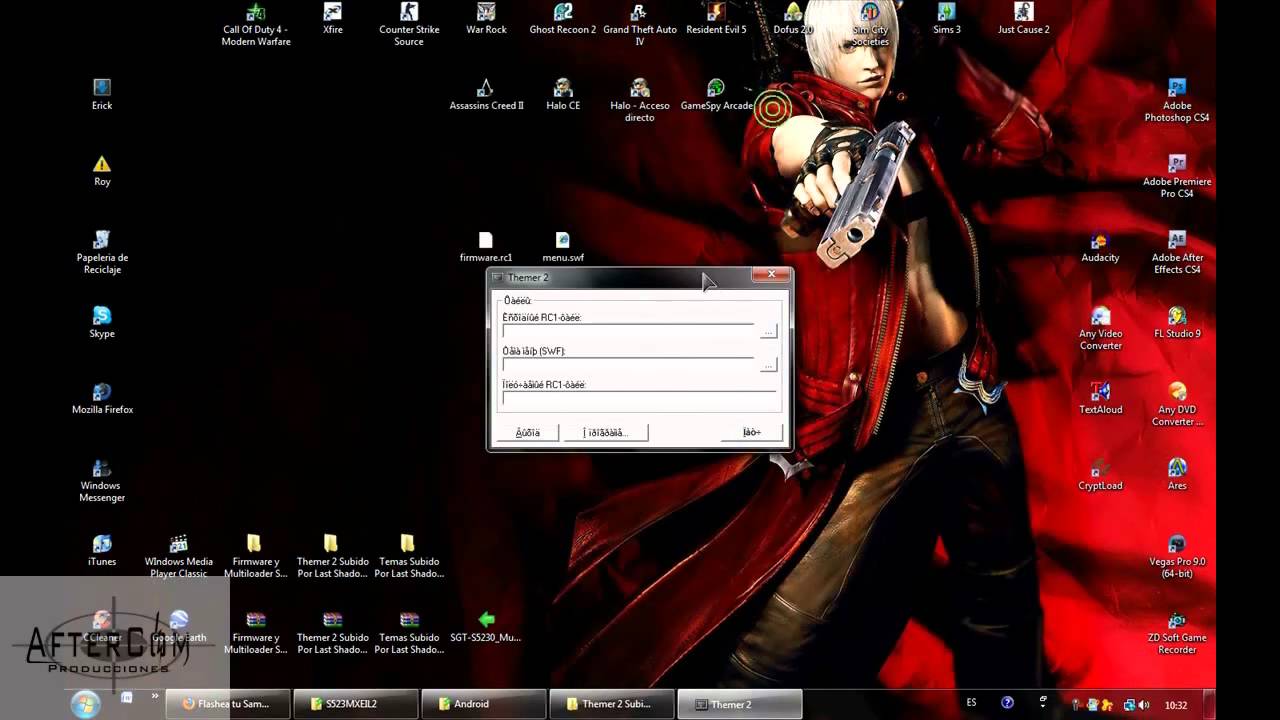Switch to the Android taskbar window

click(484, 704)
